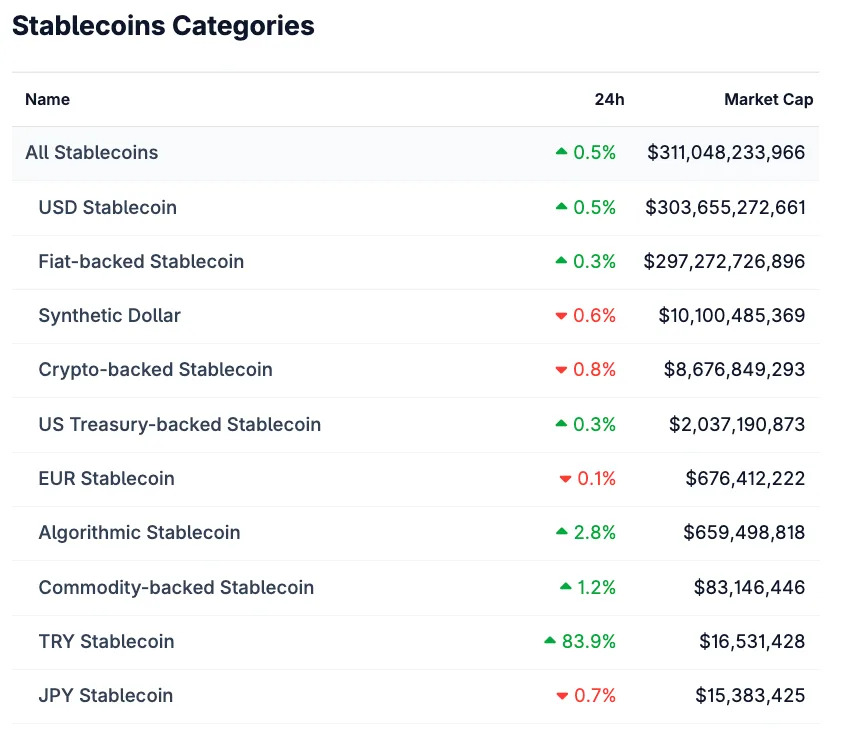Open the USD Stablecoin category

point(107,208)
